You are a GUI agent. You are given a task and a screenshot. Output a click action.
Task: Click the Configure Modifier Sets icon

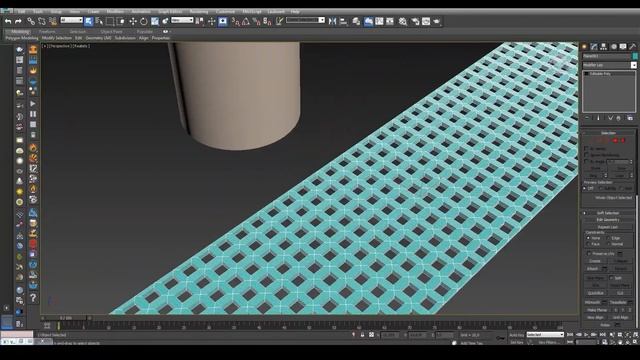coord(630,118)
